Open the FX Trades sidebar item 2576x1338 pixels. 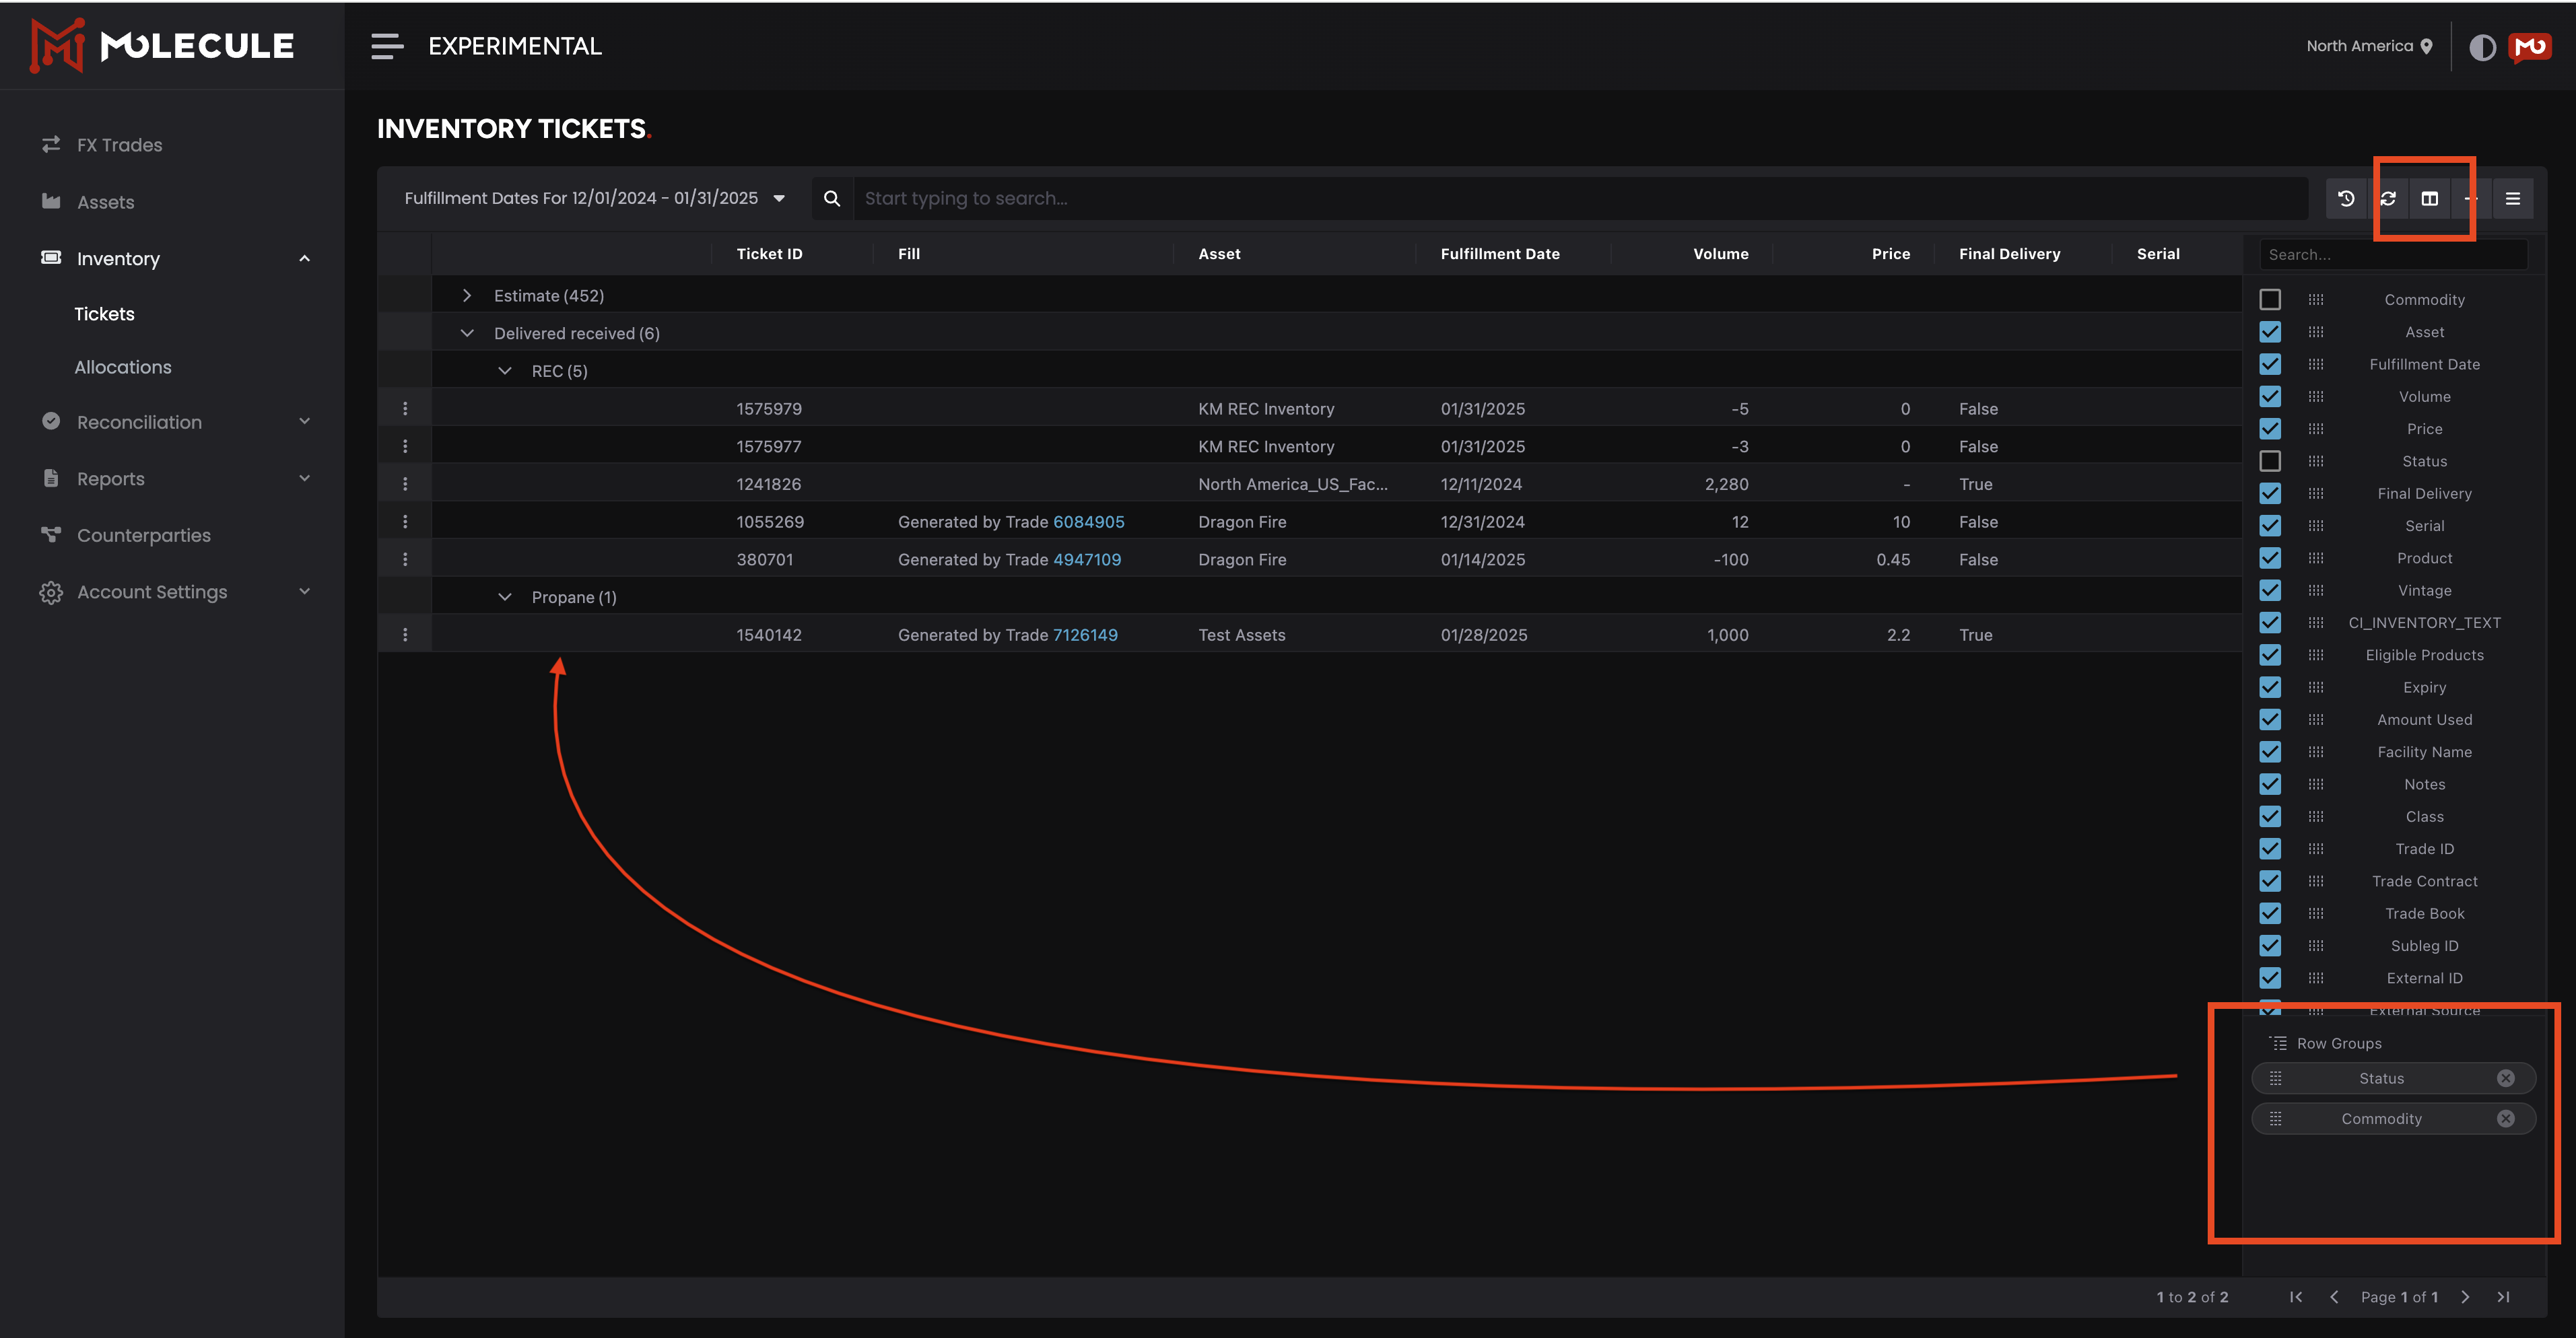119,145
